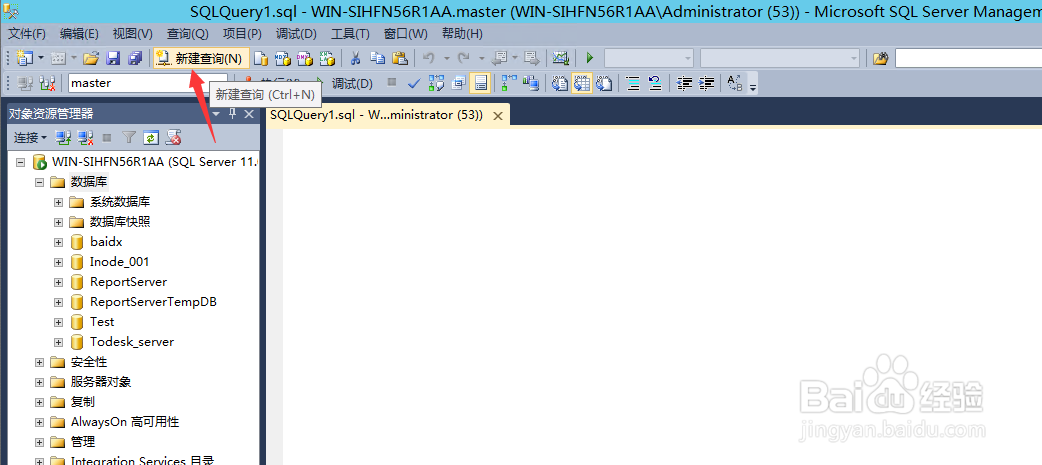
Task: Expand the 系统数据库 folder
Action: point(58,202)
